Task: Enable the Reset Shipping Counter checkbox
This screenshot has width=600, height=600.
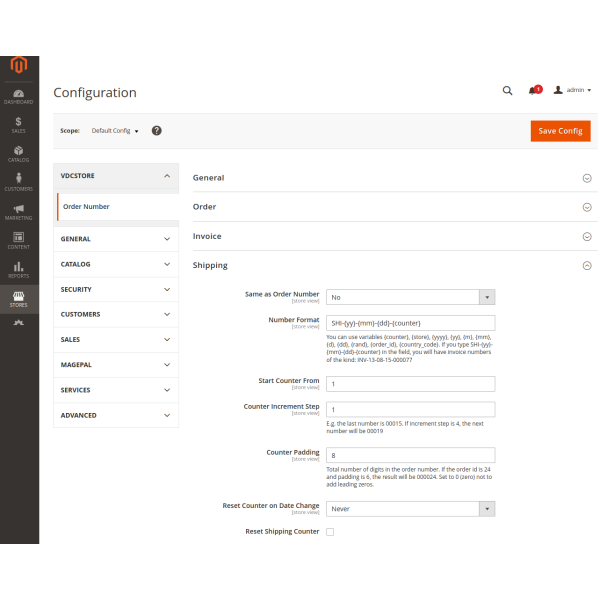Action: click(x=330, y=532)
